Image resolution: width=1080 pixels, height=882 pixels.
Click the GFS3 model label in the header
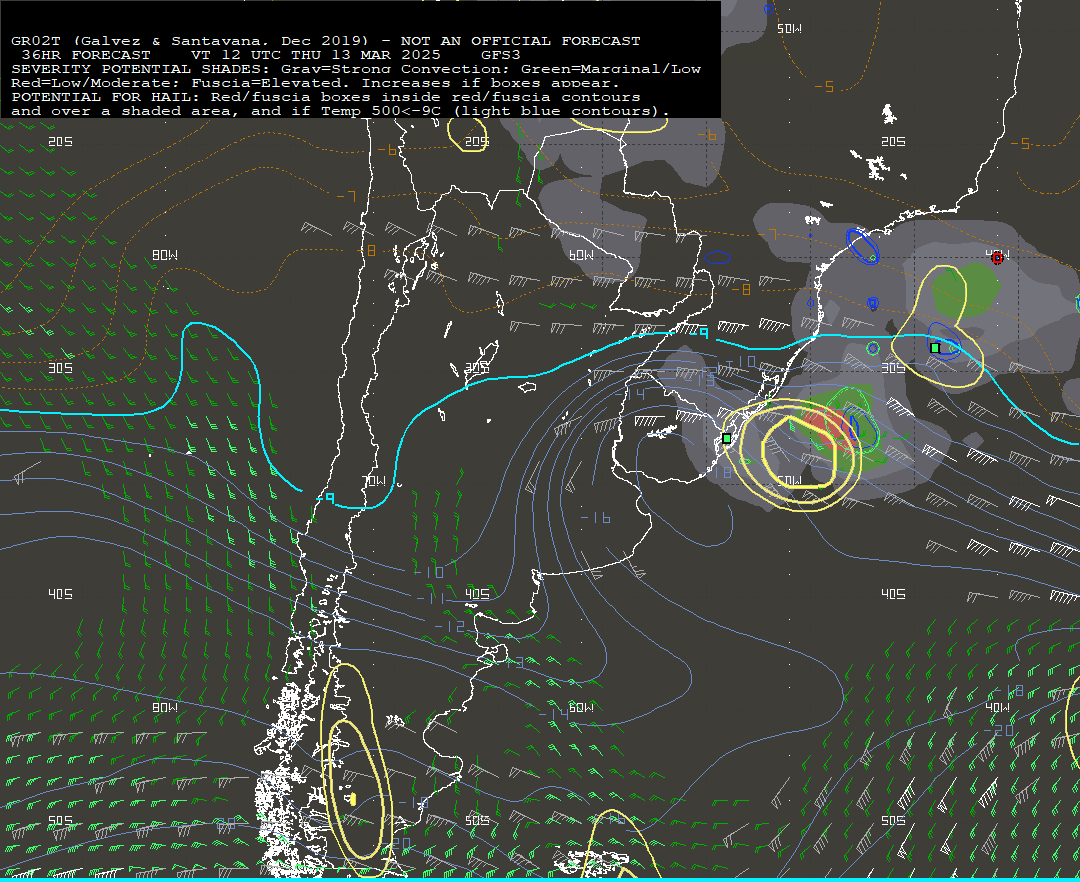501,55
